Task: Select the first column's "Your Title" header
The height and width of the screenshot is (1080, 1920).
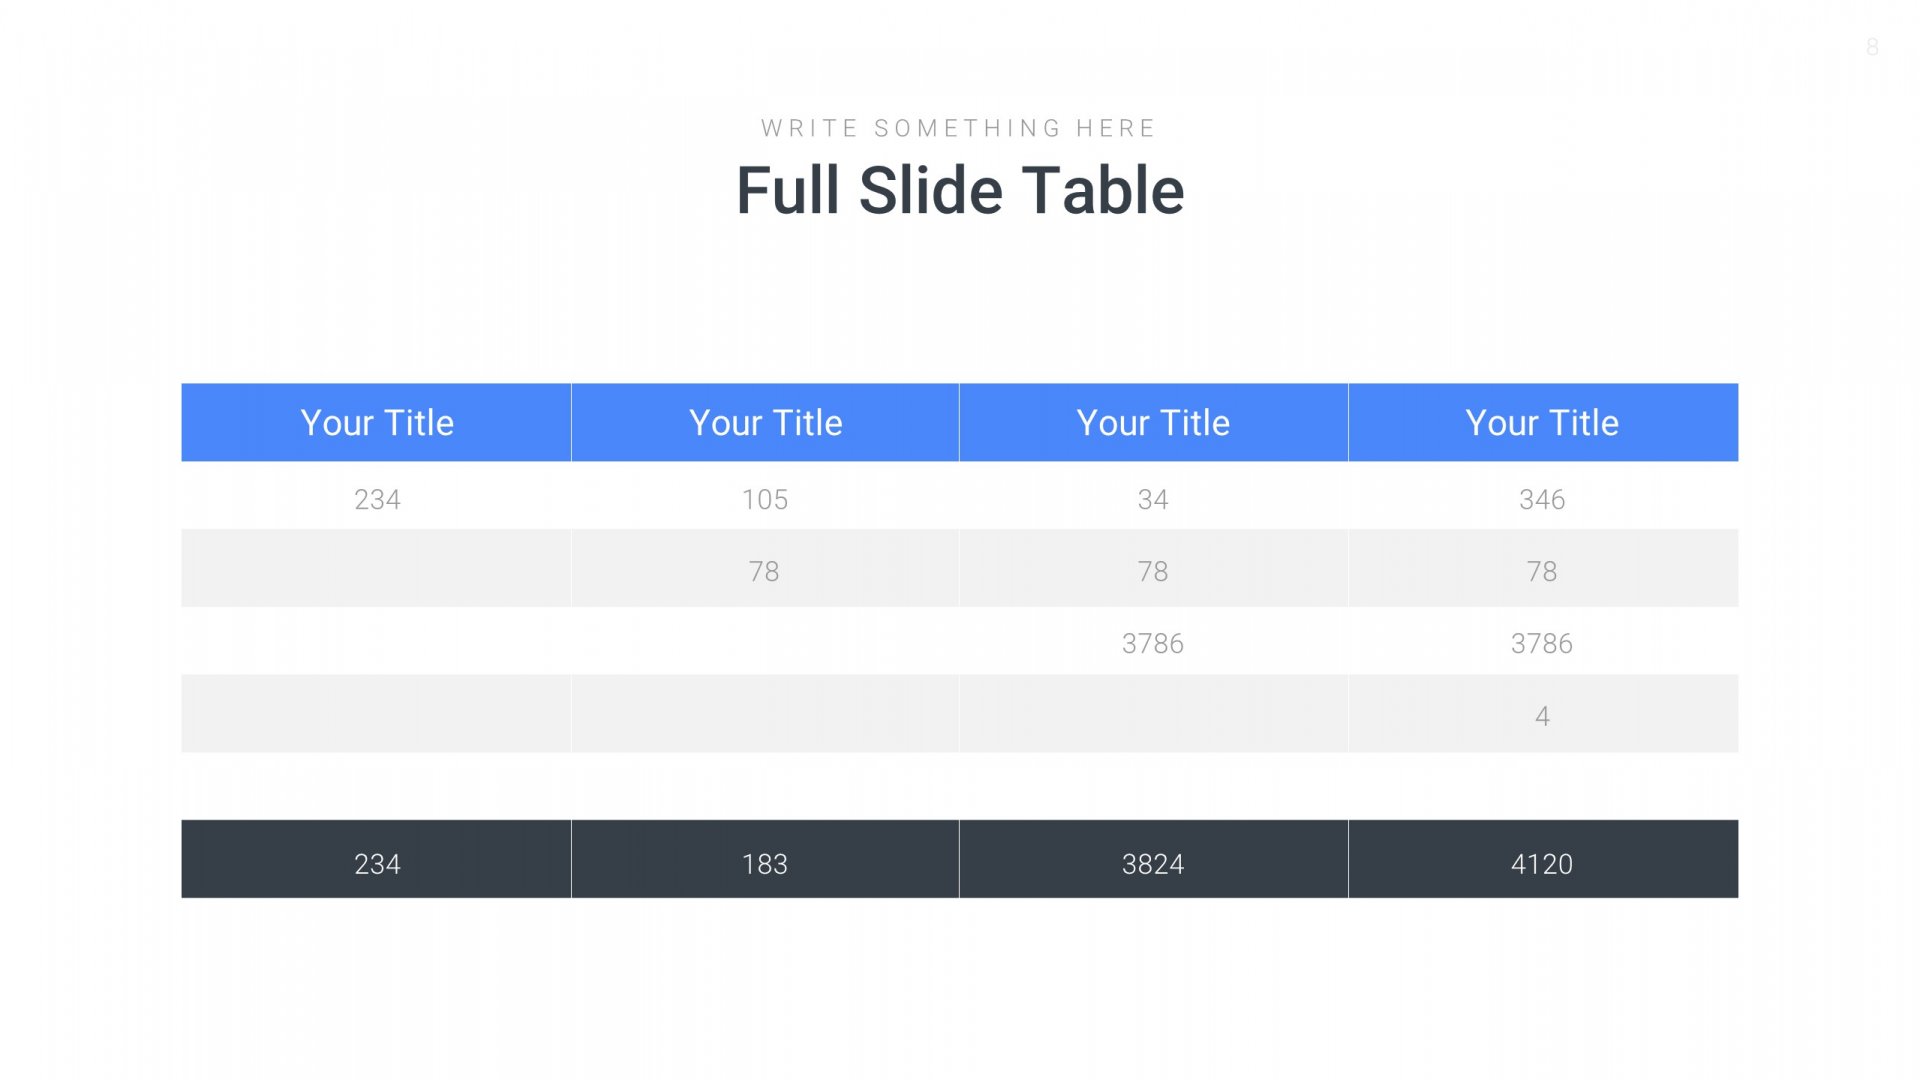Action: pyautogui.click(x=377, y=423)
